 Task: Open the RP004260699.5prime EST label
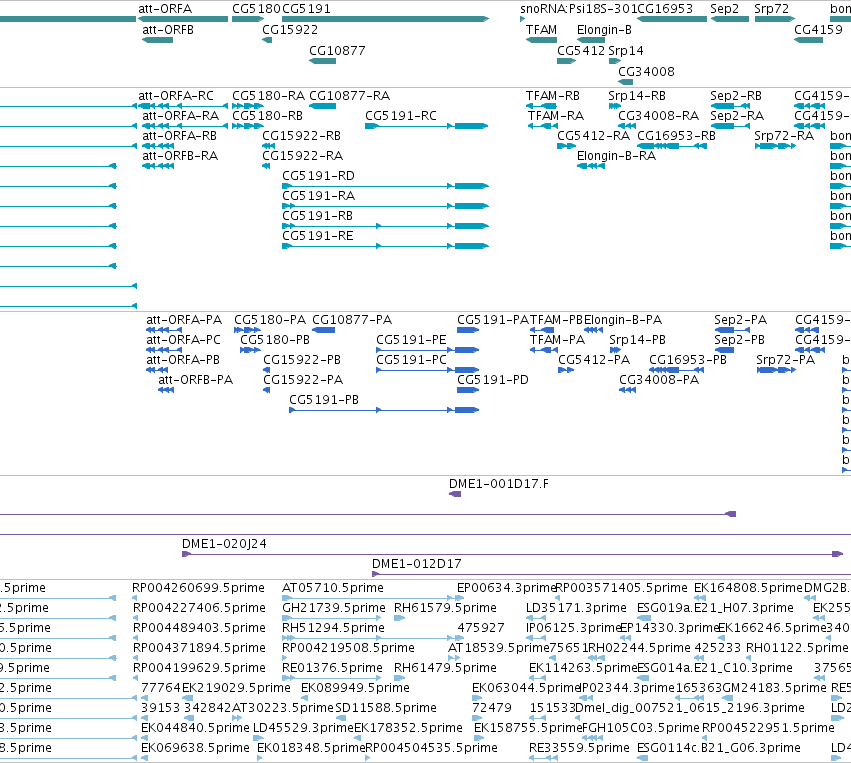[x=199, y=588]
